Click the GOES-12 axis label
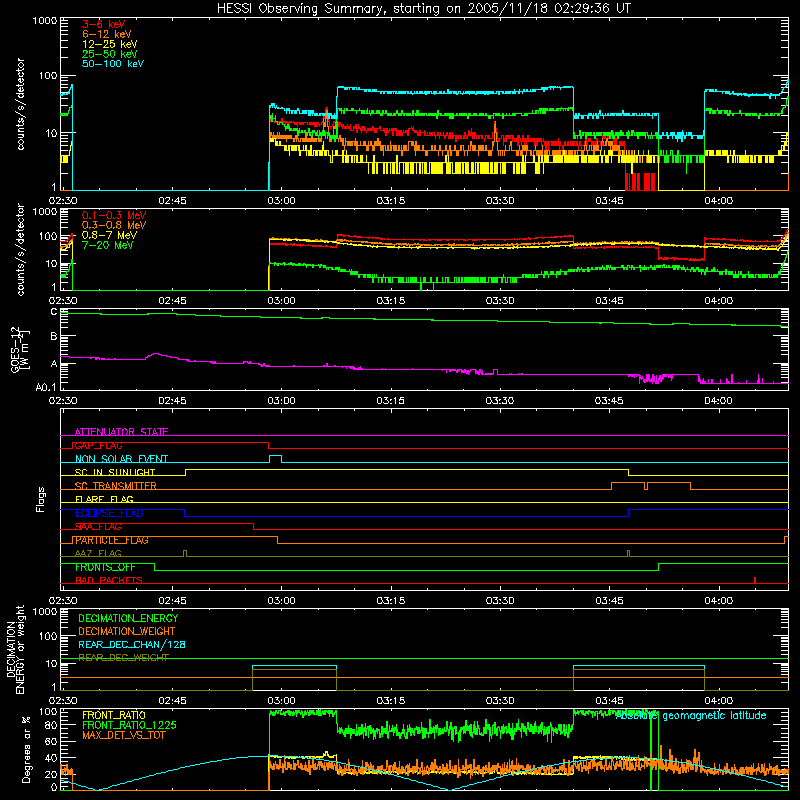The image size is (800, 800). [x=19, y=349]
